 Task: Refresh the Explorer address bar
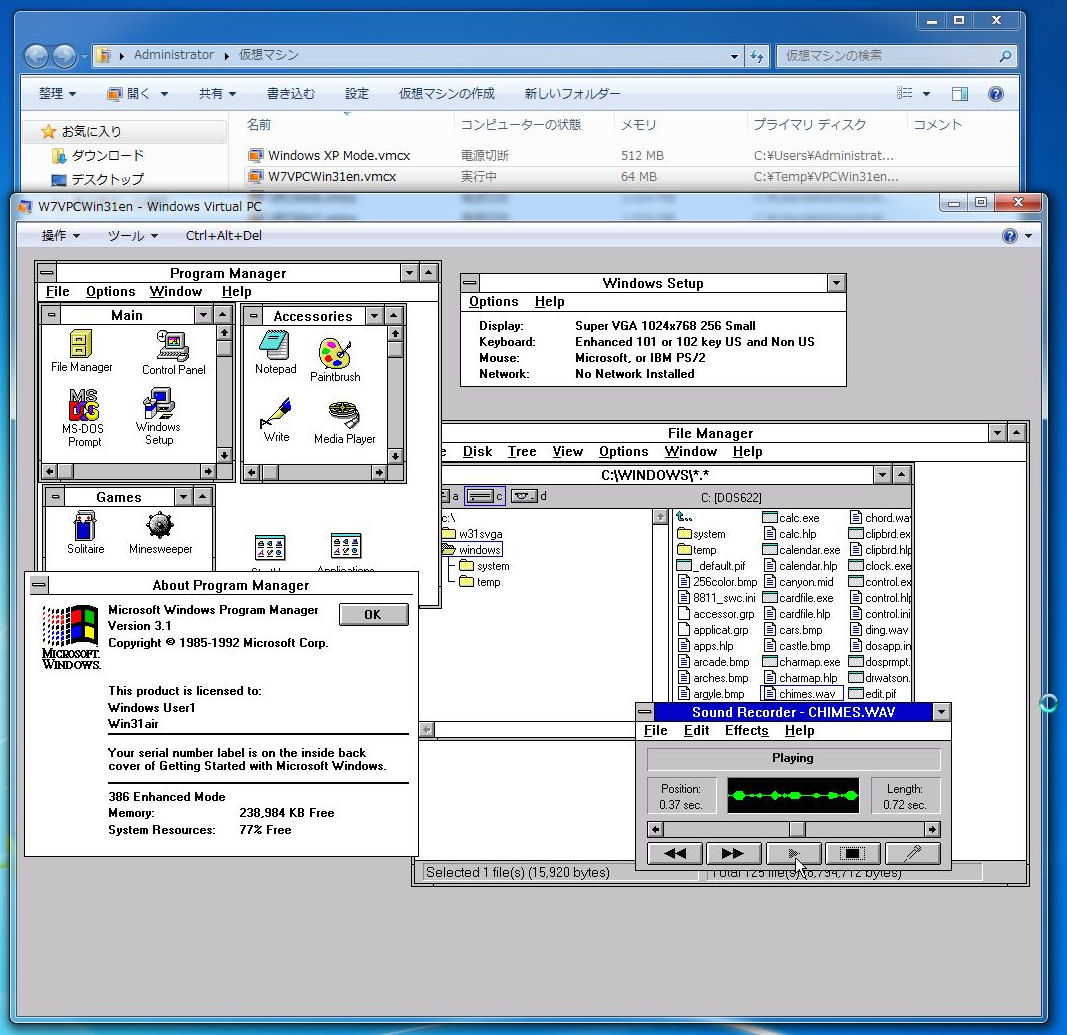click(757, 56)
